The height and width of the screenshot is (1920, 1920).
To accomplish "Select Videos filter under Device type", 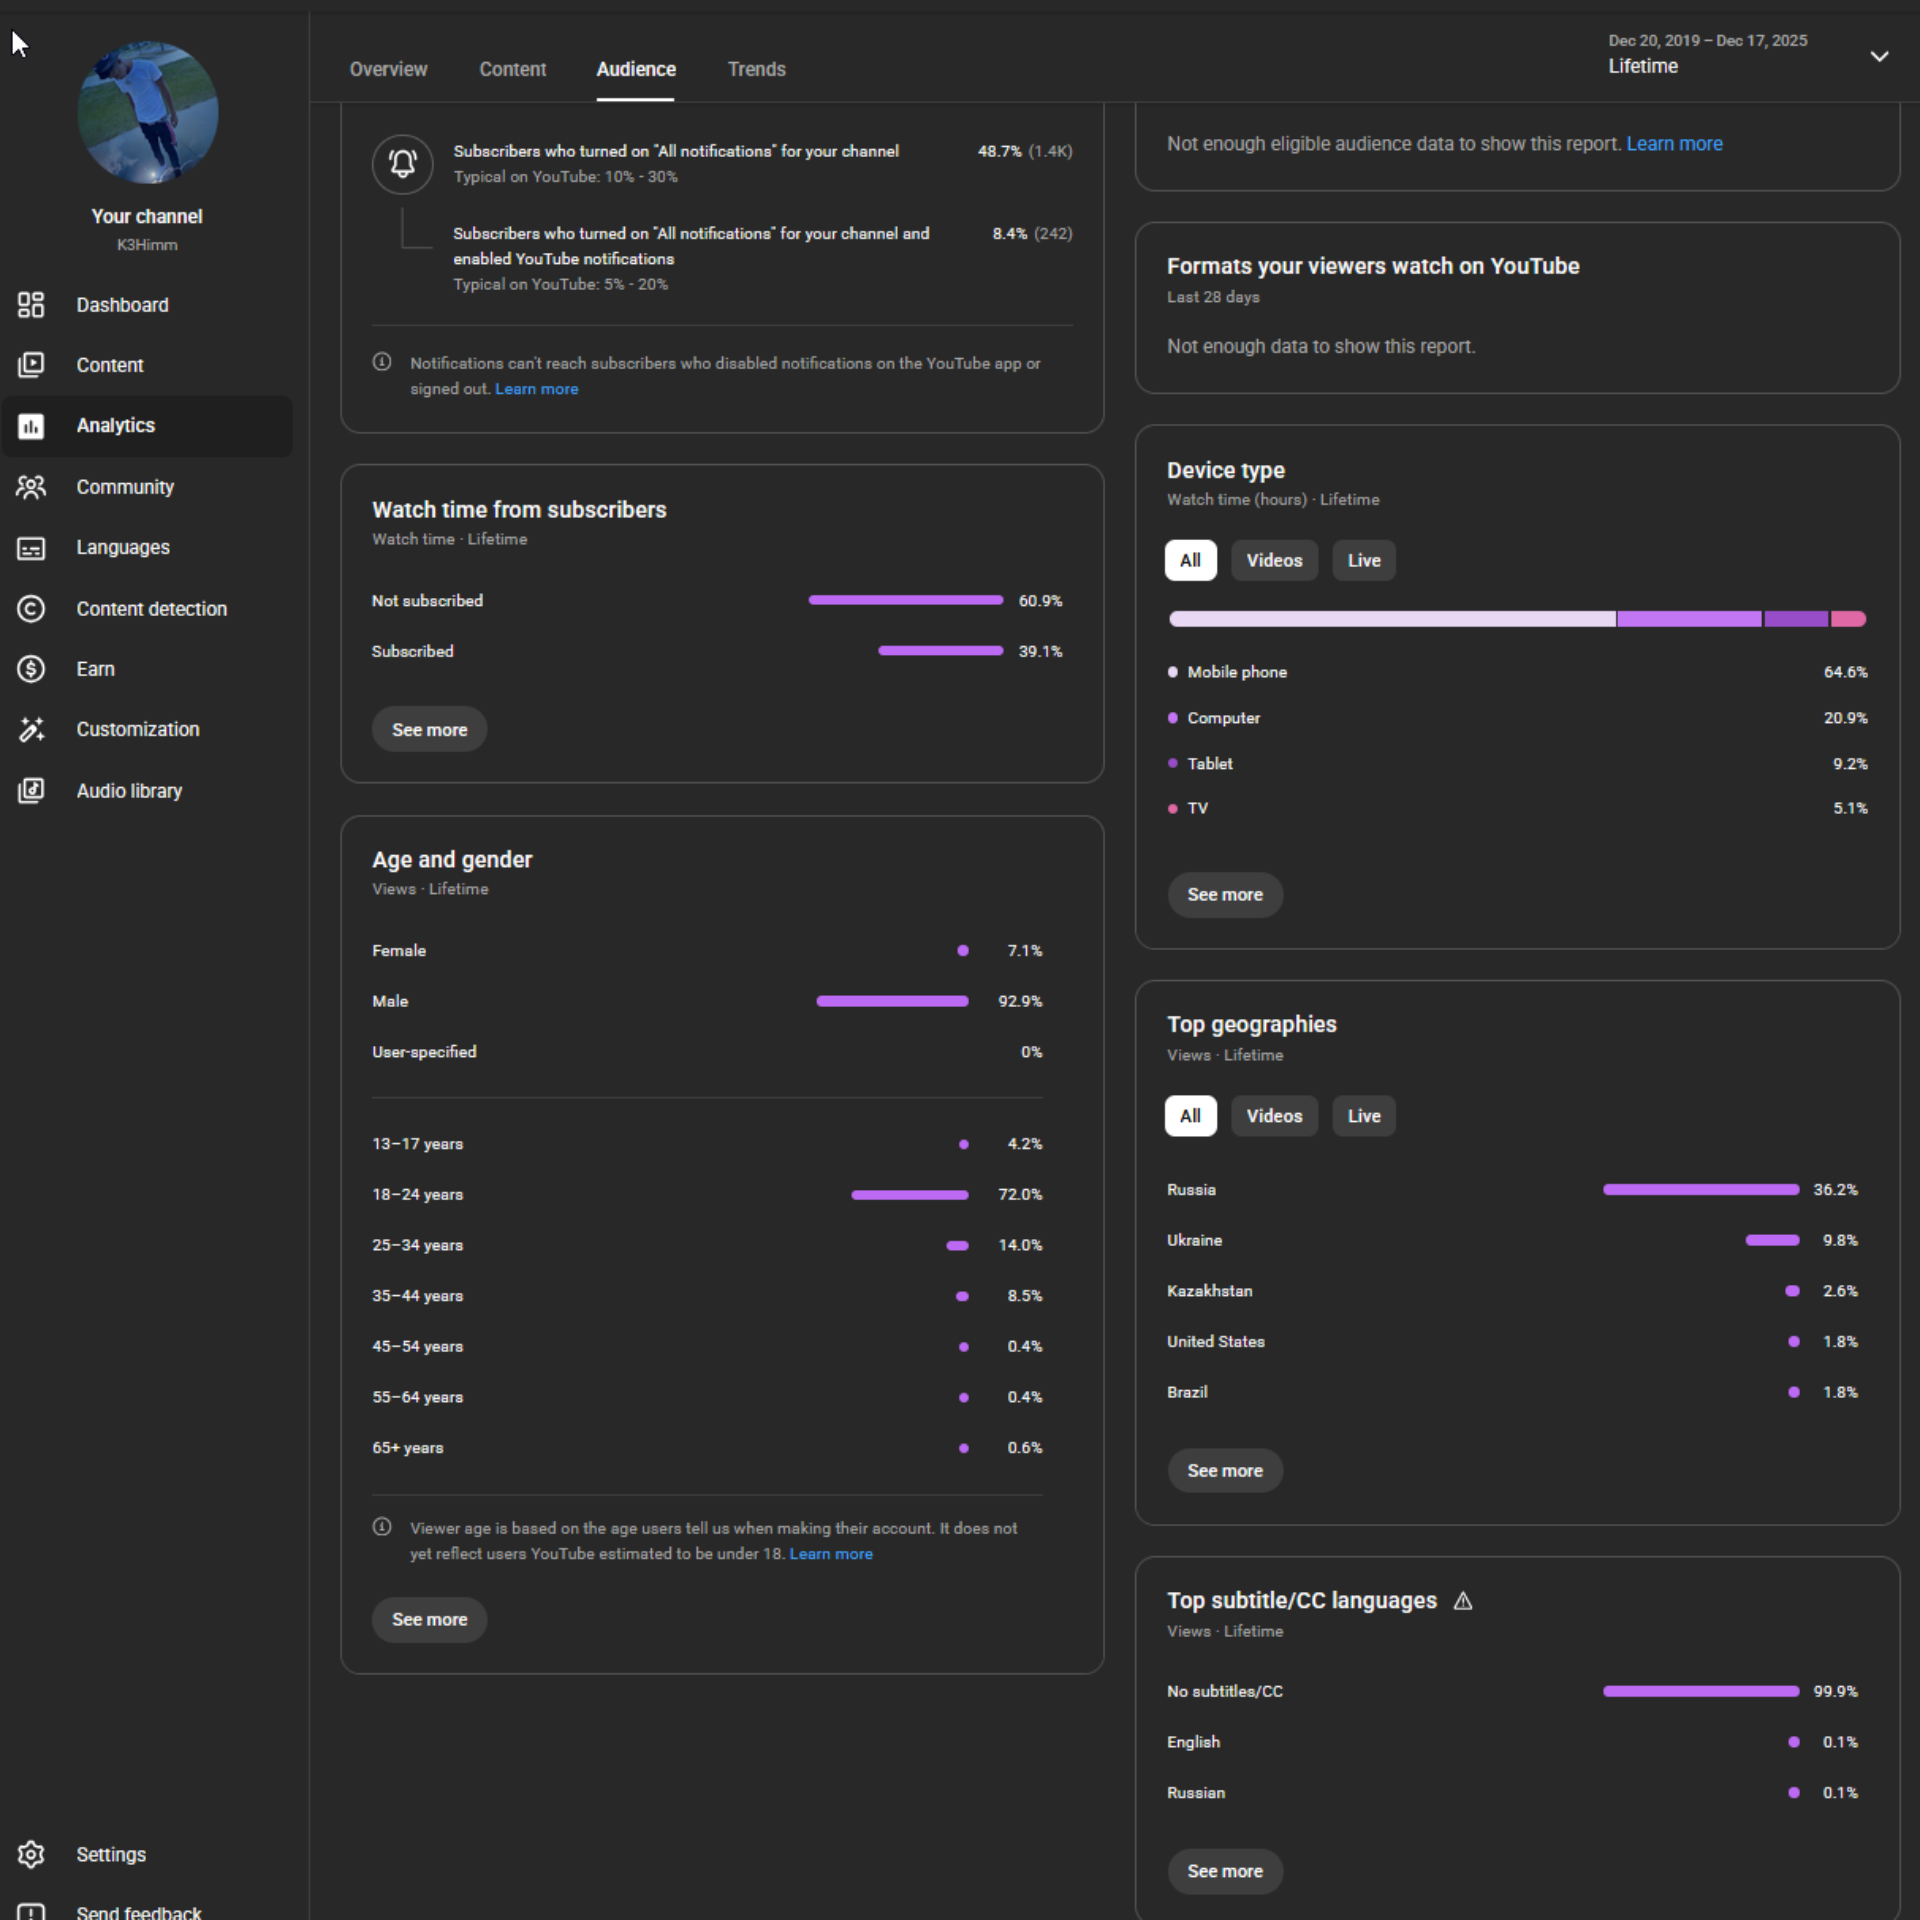I will [x=1274, y=561].
